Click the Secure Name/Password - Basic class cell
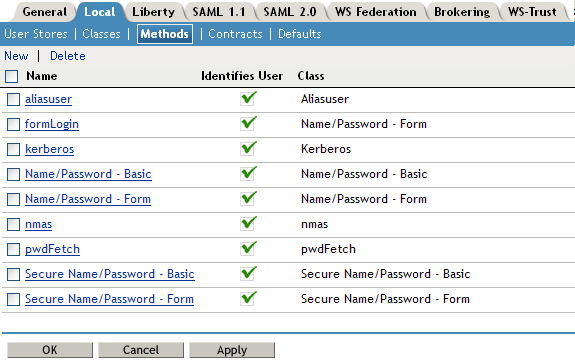 coord(385,274)
